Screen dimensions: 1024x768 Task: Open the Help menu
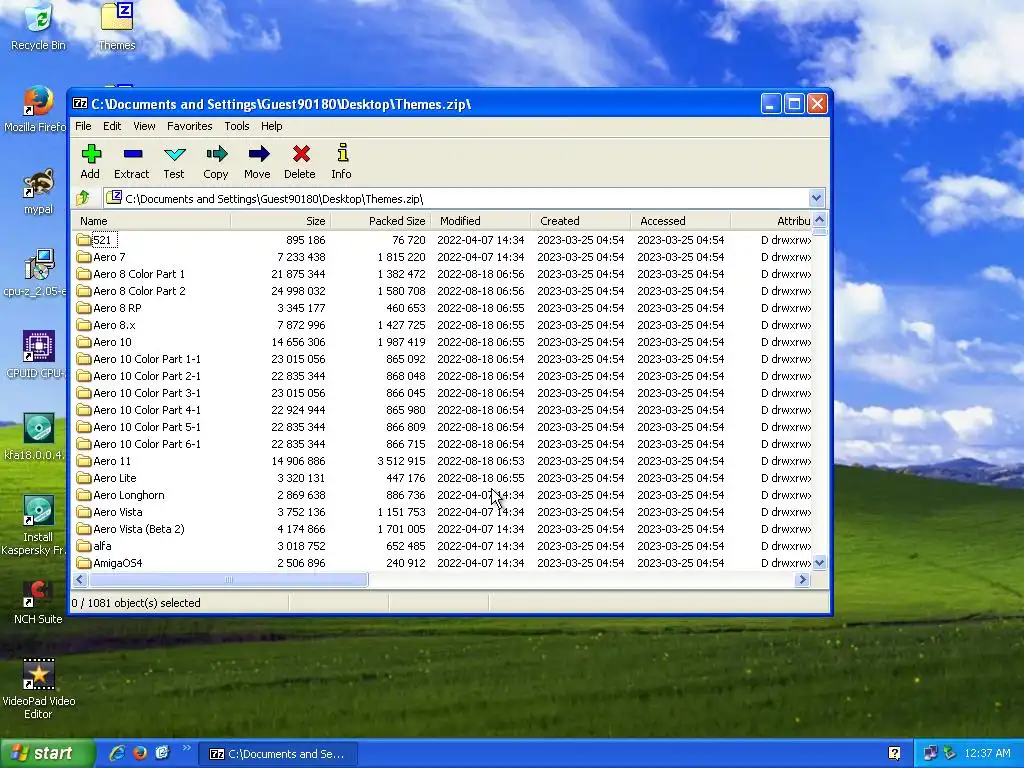[x=272, y=126]
